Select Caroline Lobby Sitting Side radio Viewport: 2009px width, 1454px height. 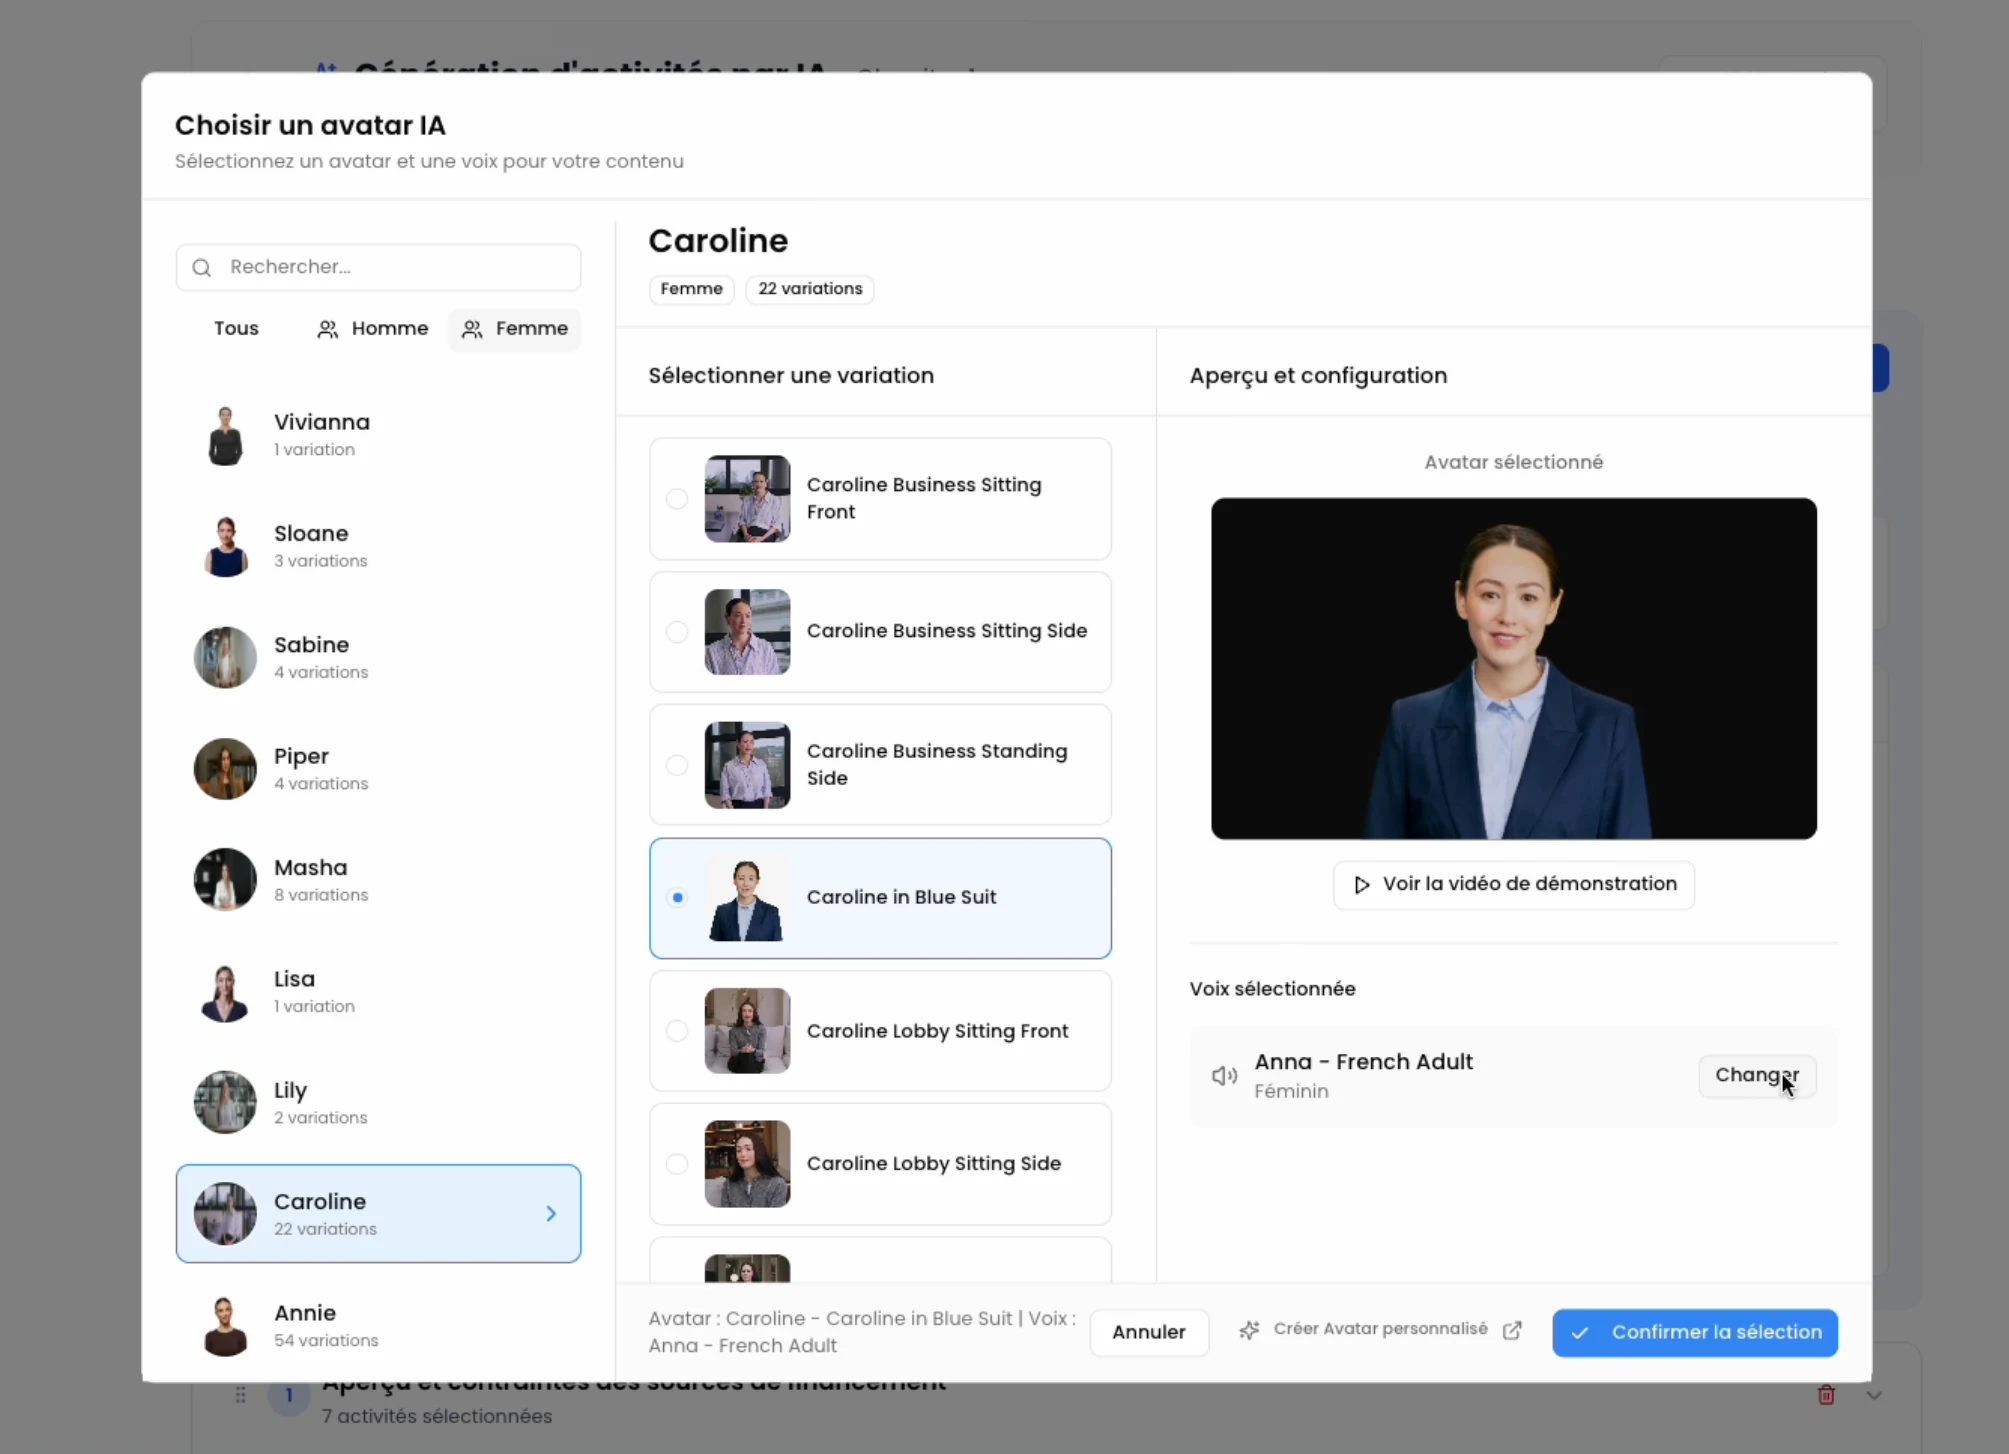point(677,1164)
